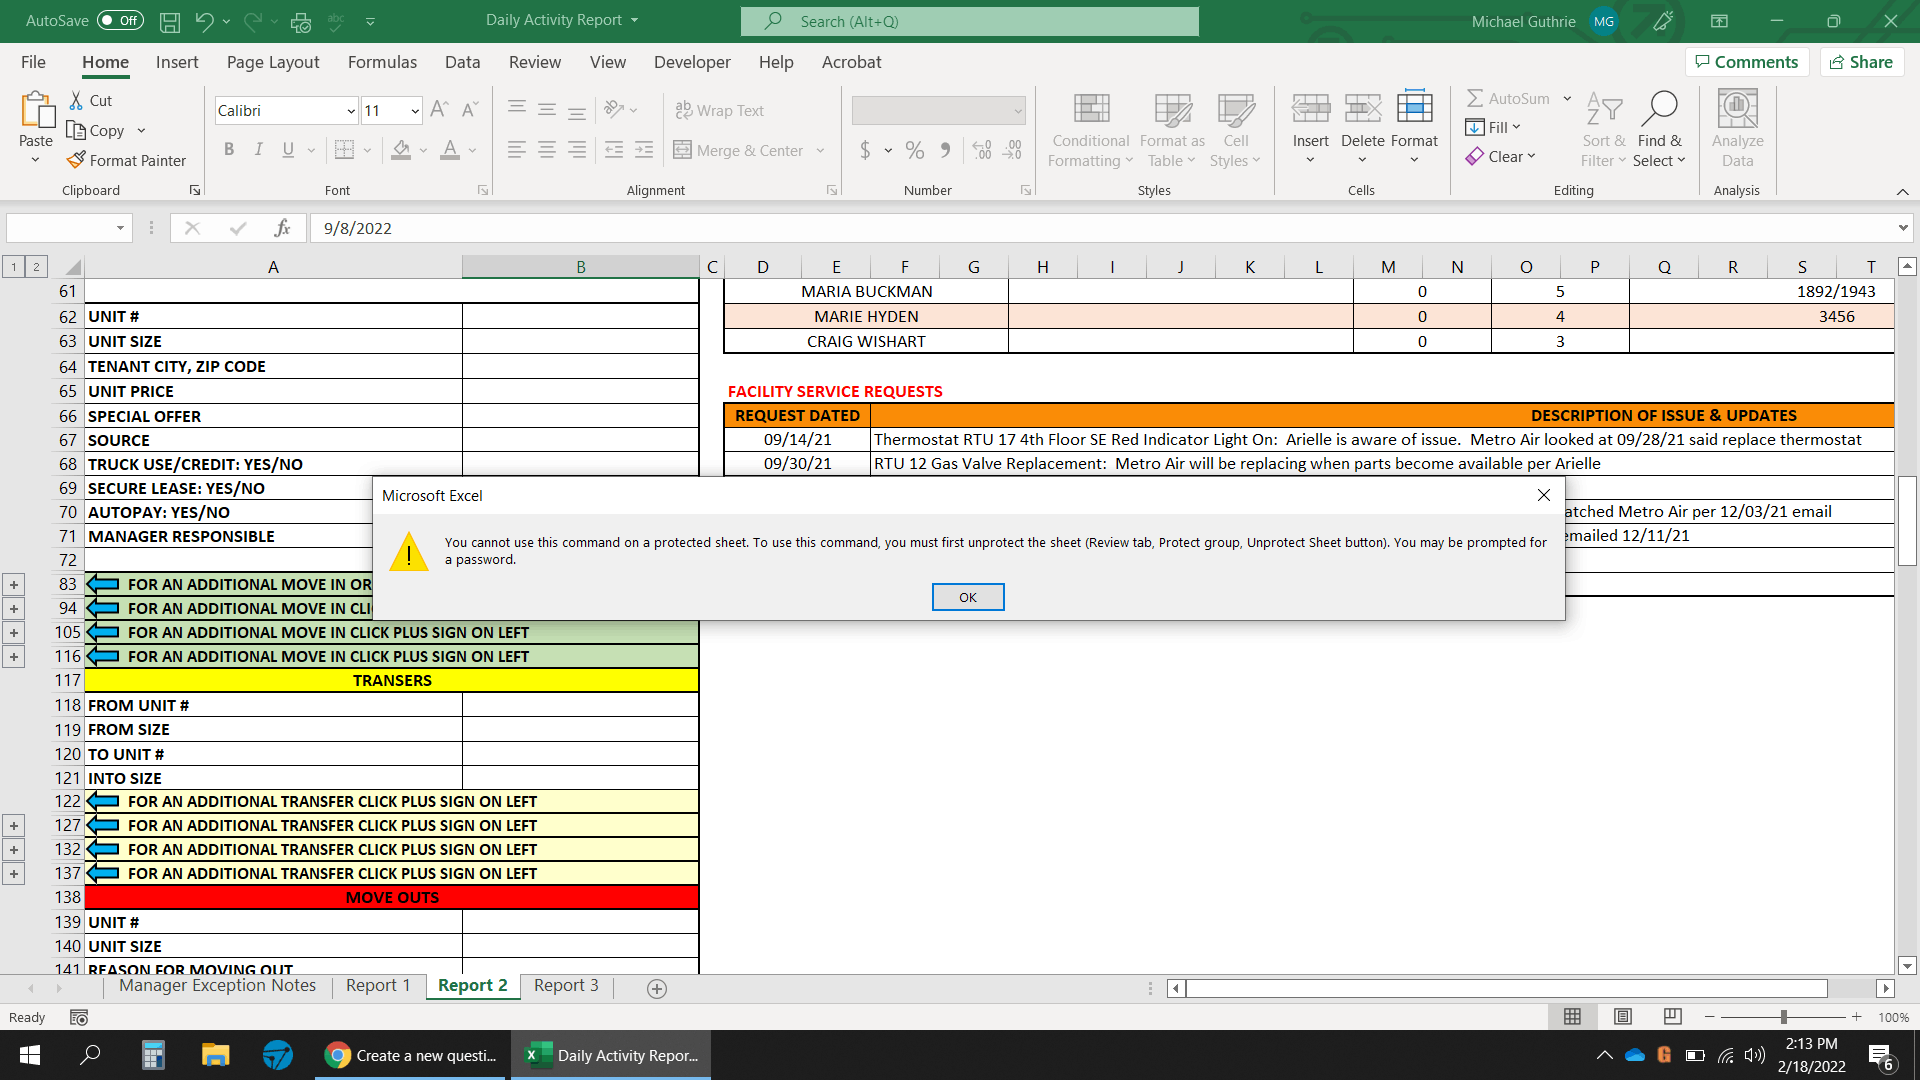The image size is (1920, 1080).
Task: Expand outline group at row 127
Action: (14, 825)
